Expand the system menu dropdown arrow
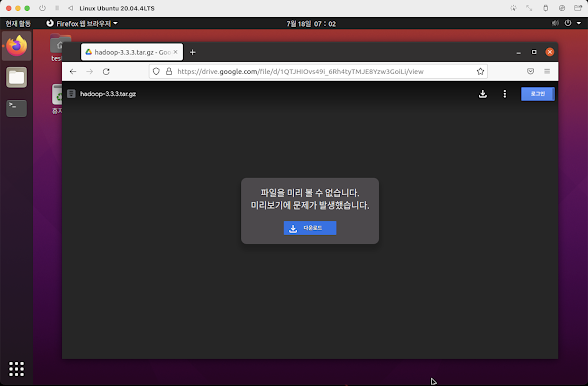This screenshot has width=588, height=386. (x=579, y=23)
